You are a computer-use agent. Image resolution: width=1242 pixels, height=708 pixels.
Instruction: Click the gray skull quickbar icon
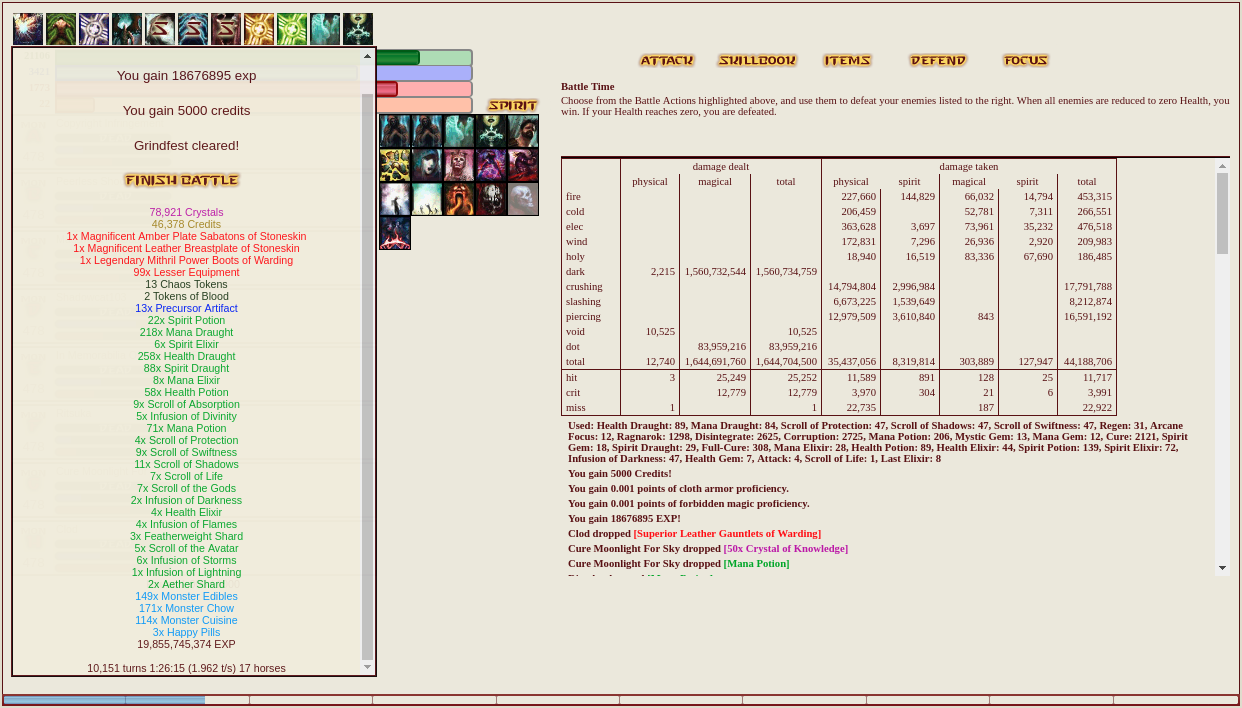point(523,199)
